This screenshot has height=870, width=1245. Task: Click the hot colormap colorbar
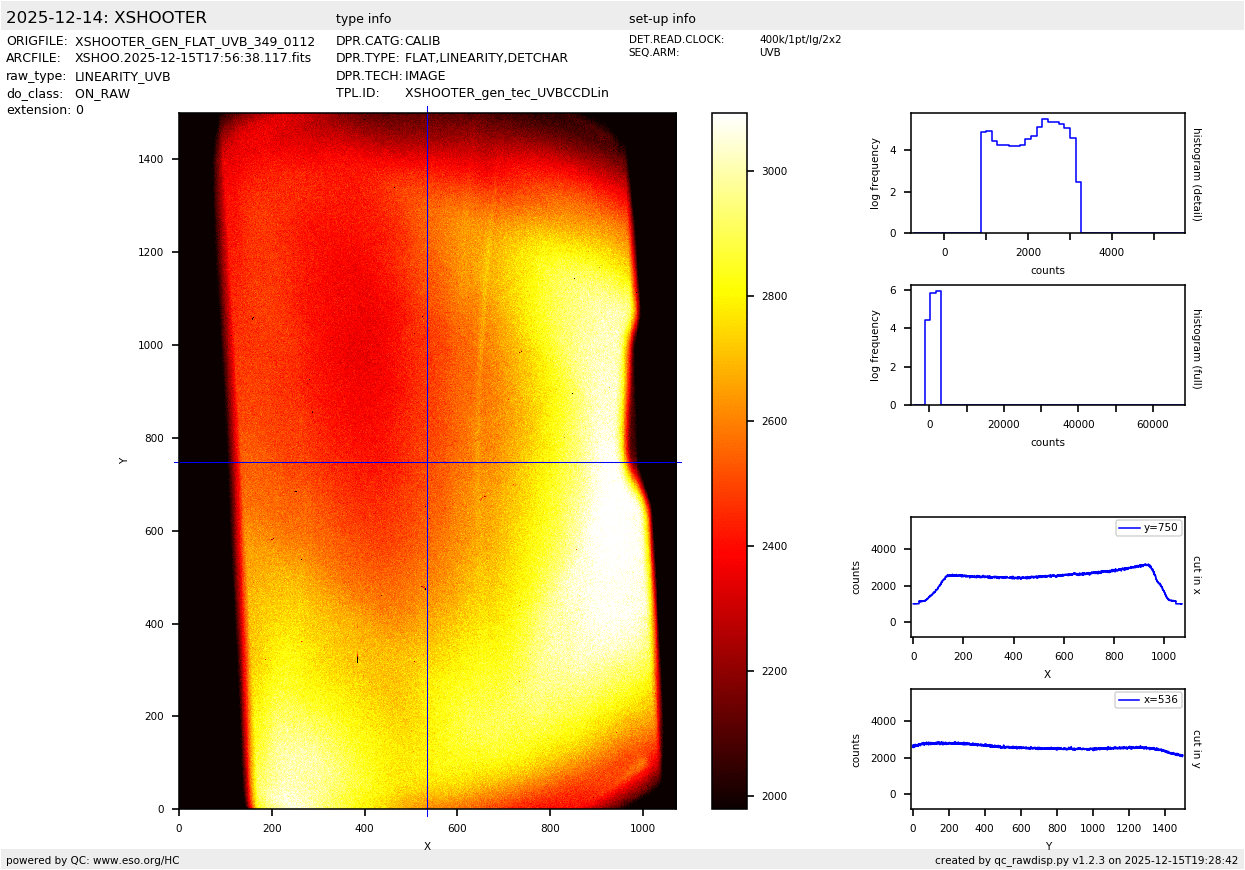[x=729, y=460]
